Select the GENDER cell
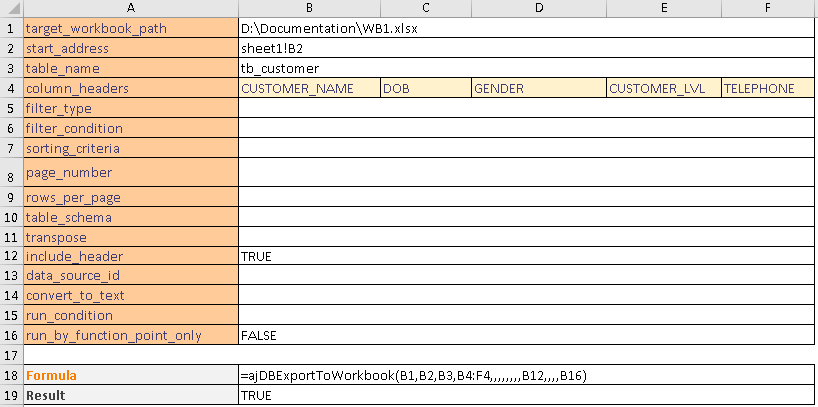Viewport: 818px width, 407px height. point(538,88)
